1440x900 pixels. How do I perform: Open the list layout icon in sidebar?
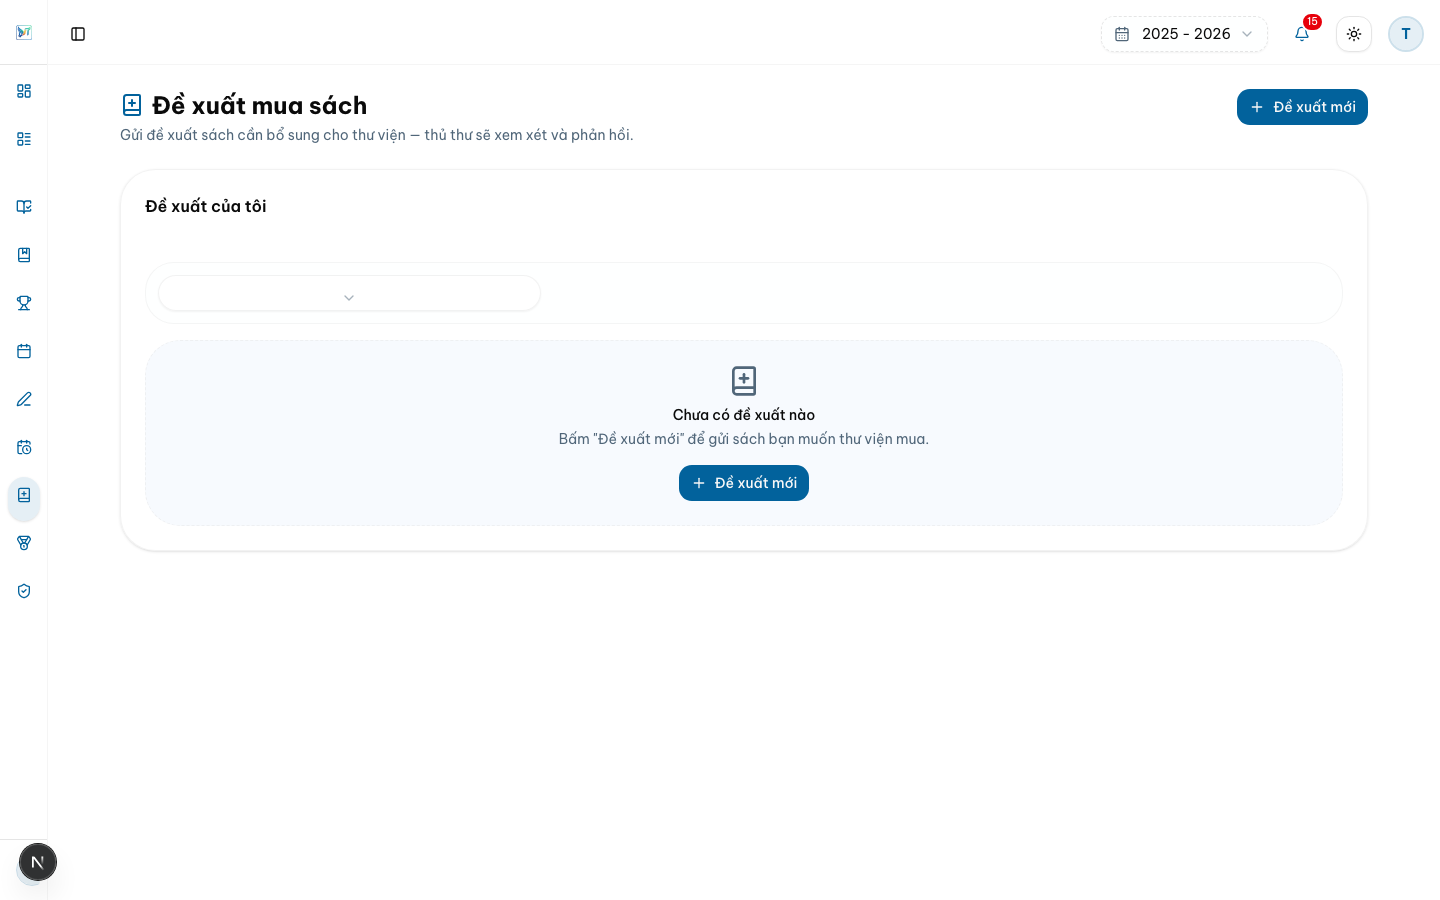pos(24,139)
